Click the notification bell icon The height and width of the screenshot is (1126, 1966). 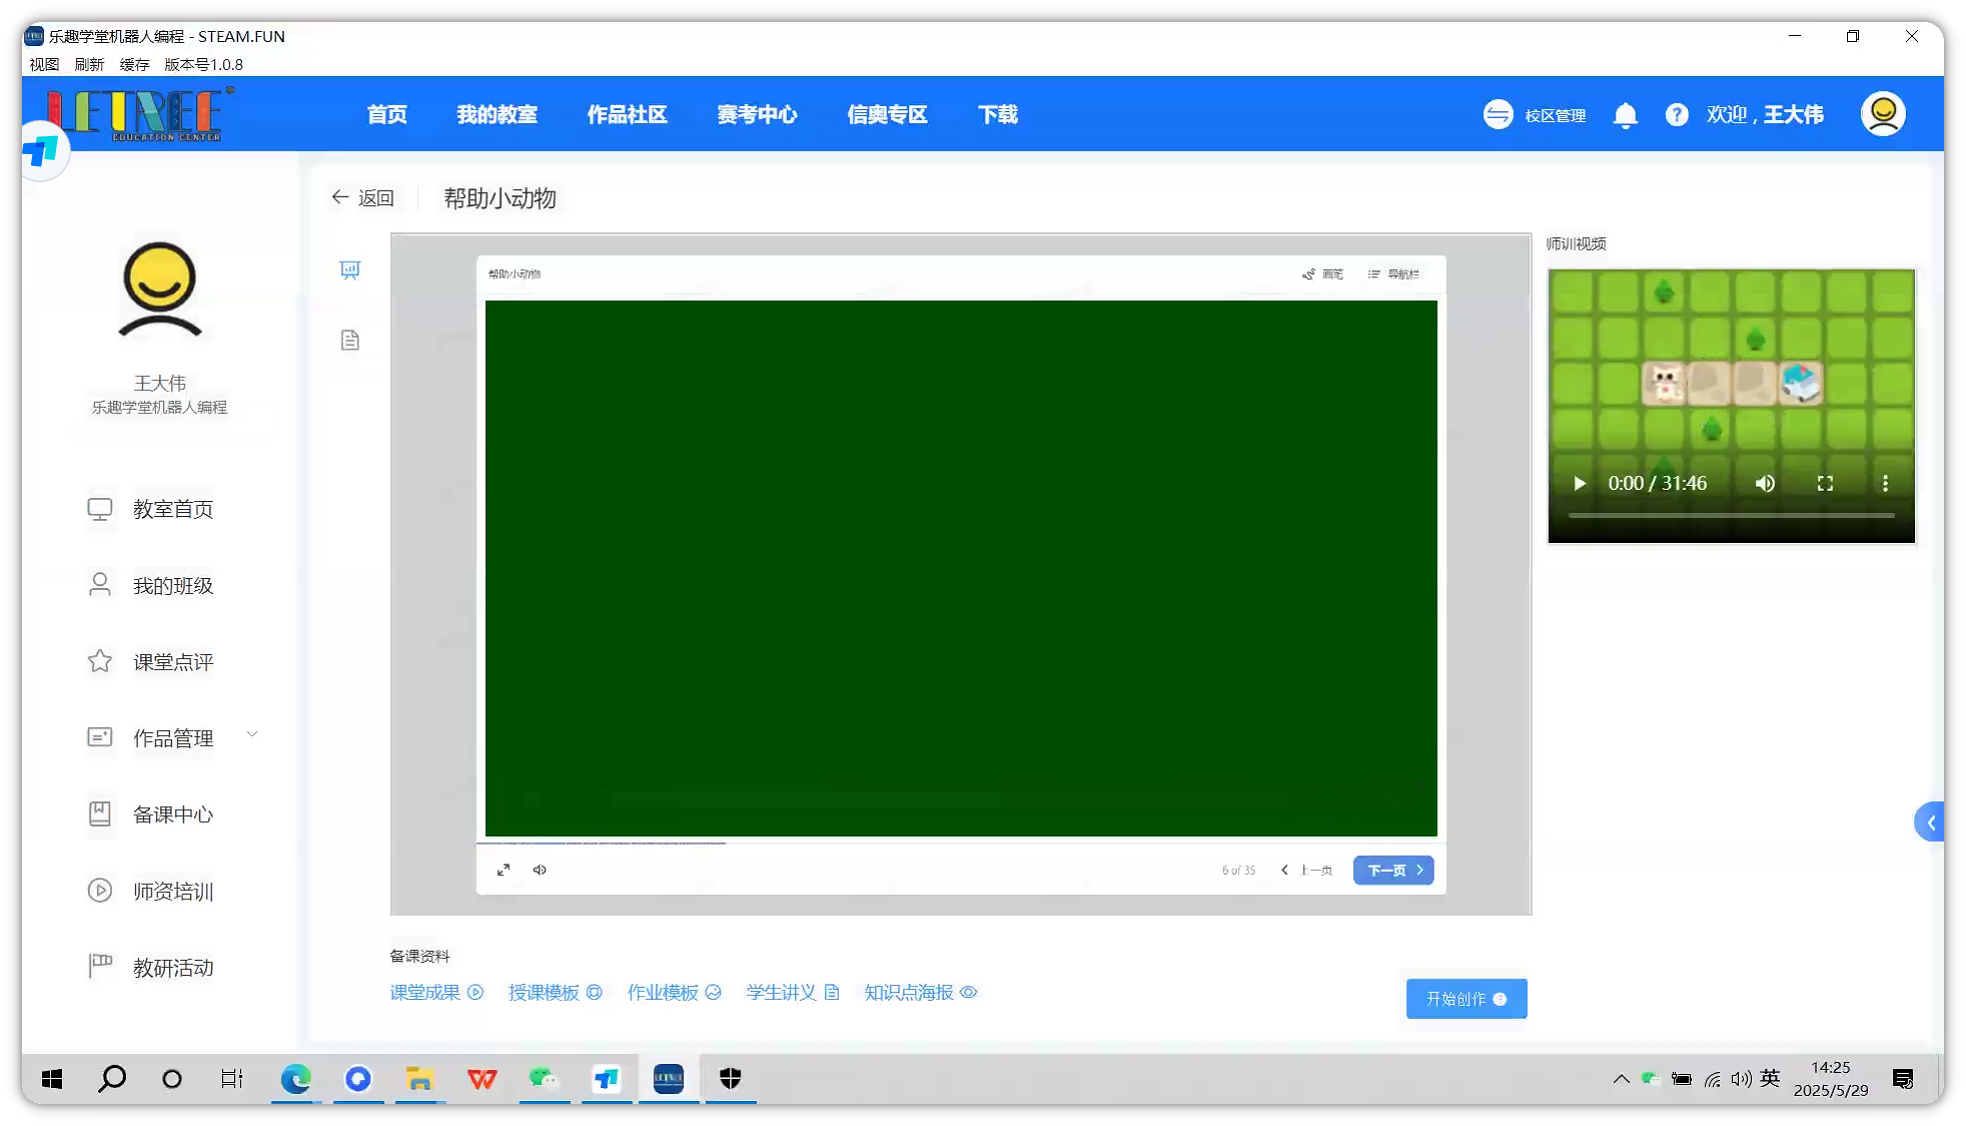click(x=1625, y=116)
